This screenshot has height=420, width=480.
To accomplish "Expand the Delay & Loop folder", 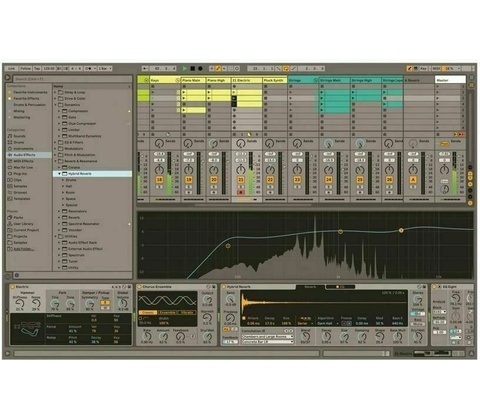I will pyautogui.click(x=55, y=92).
